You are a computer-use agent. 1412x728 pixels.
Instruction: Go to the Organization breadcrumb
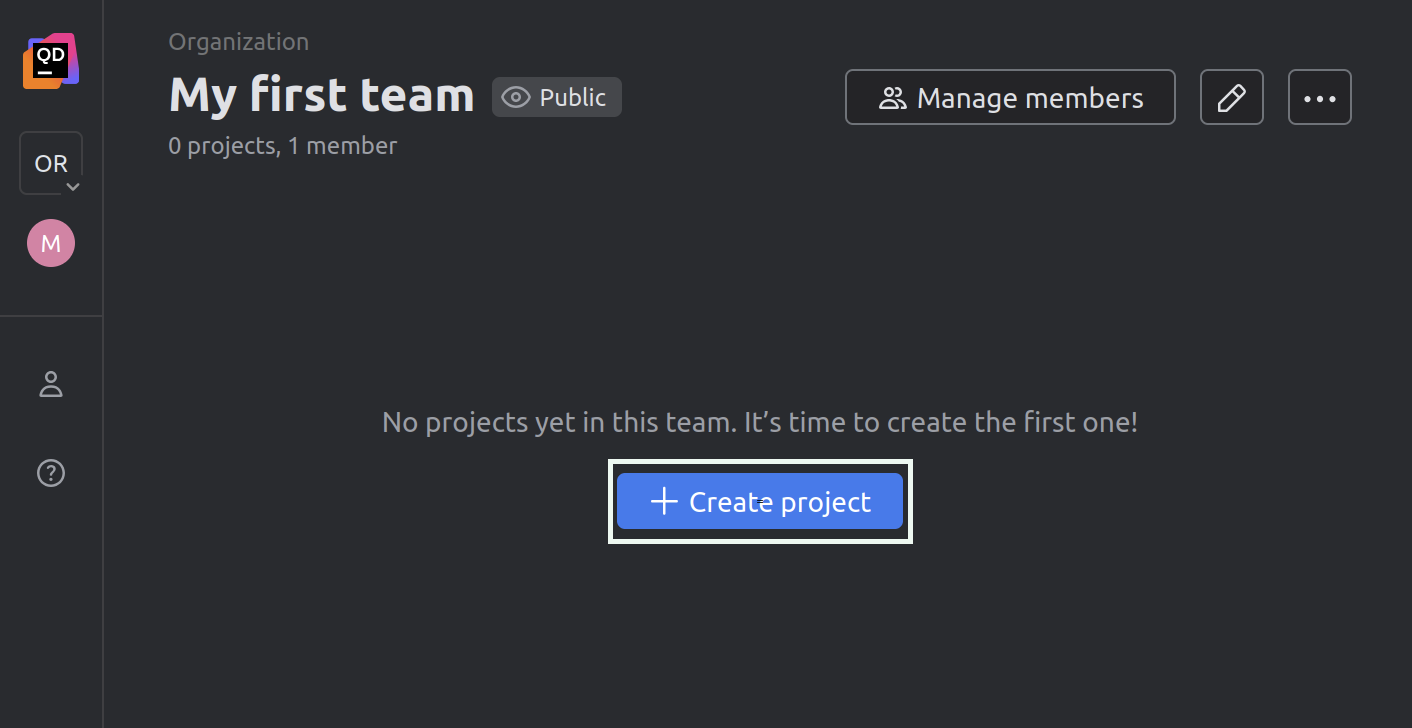tap(239, 42)
